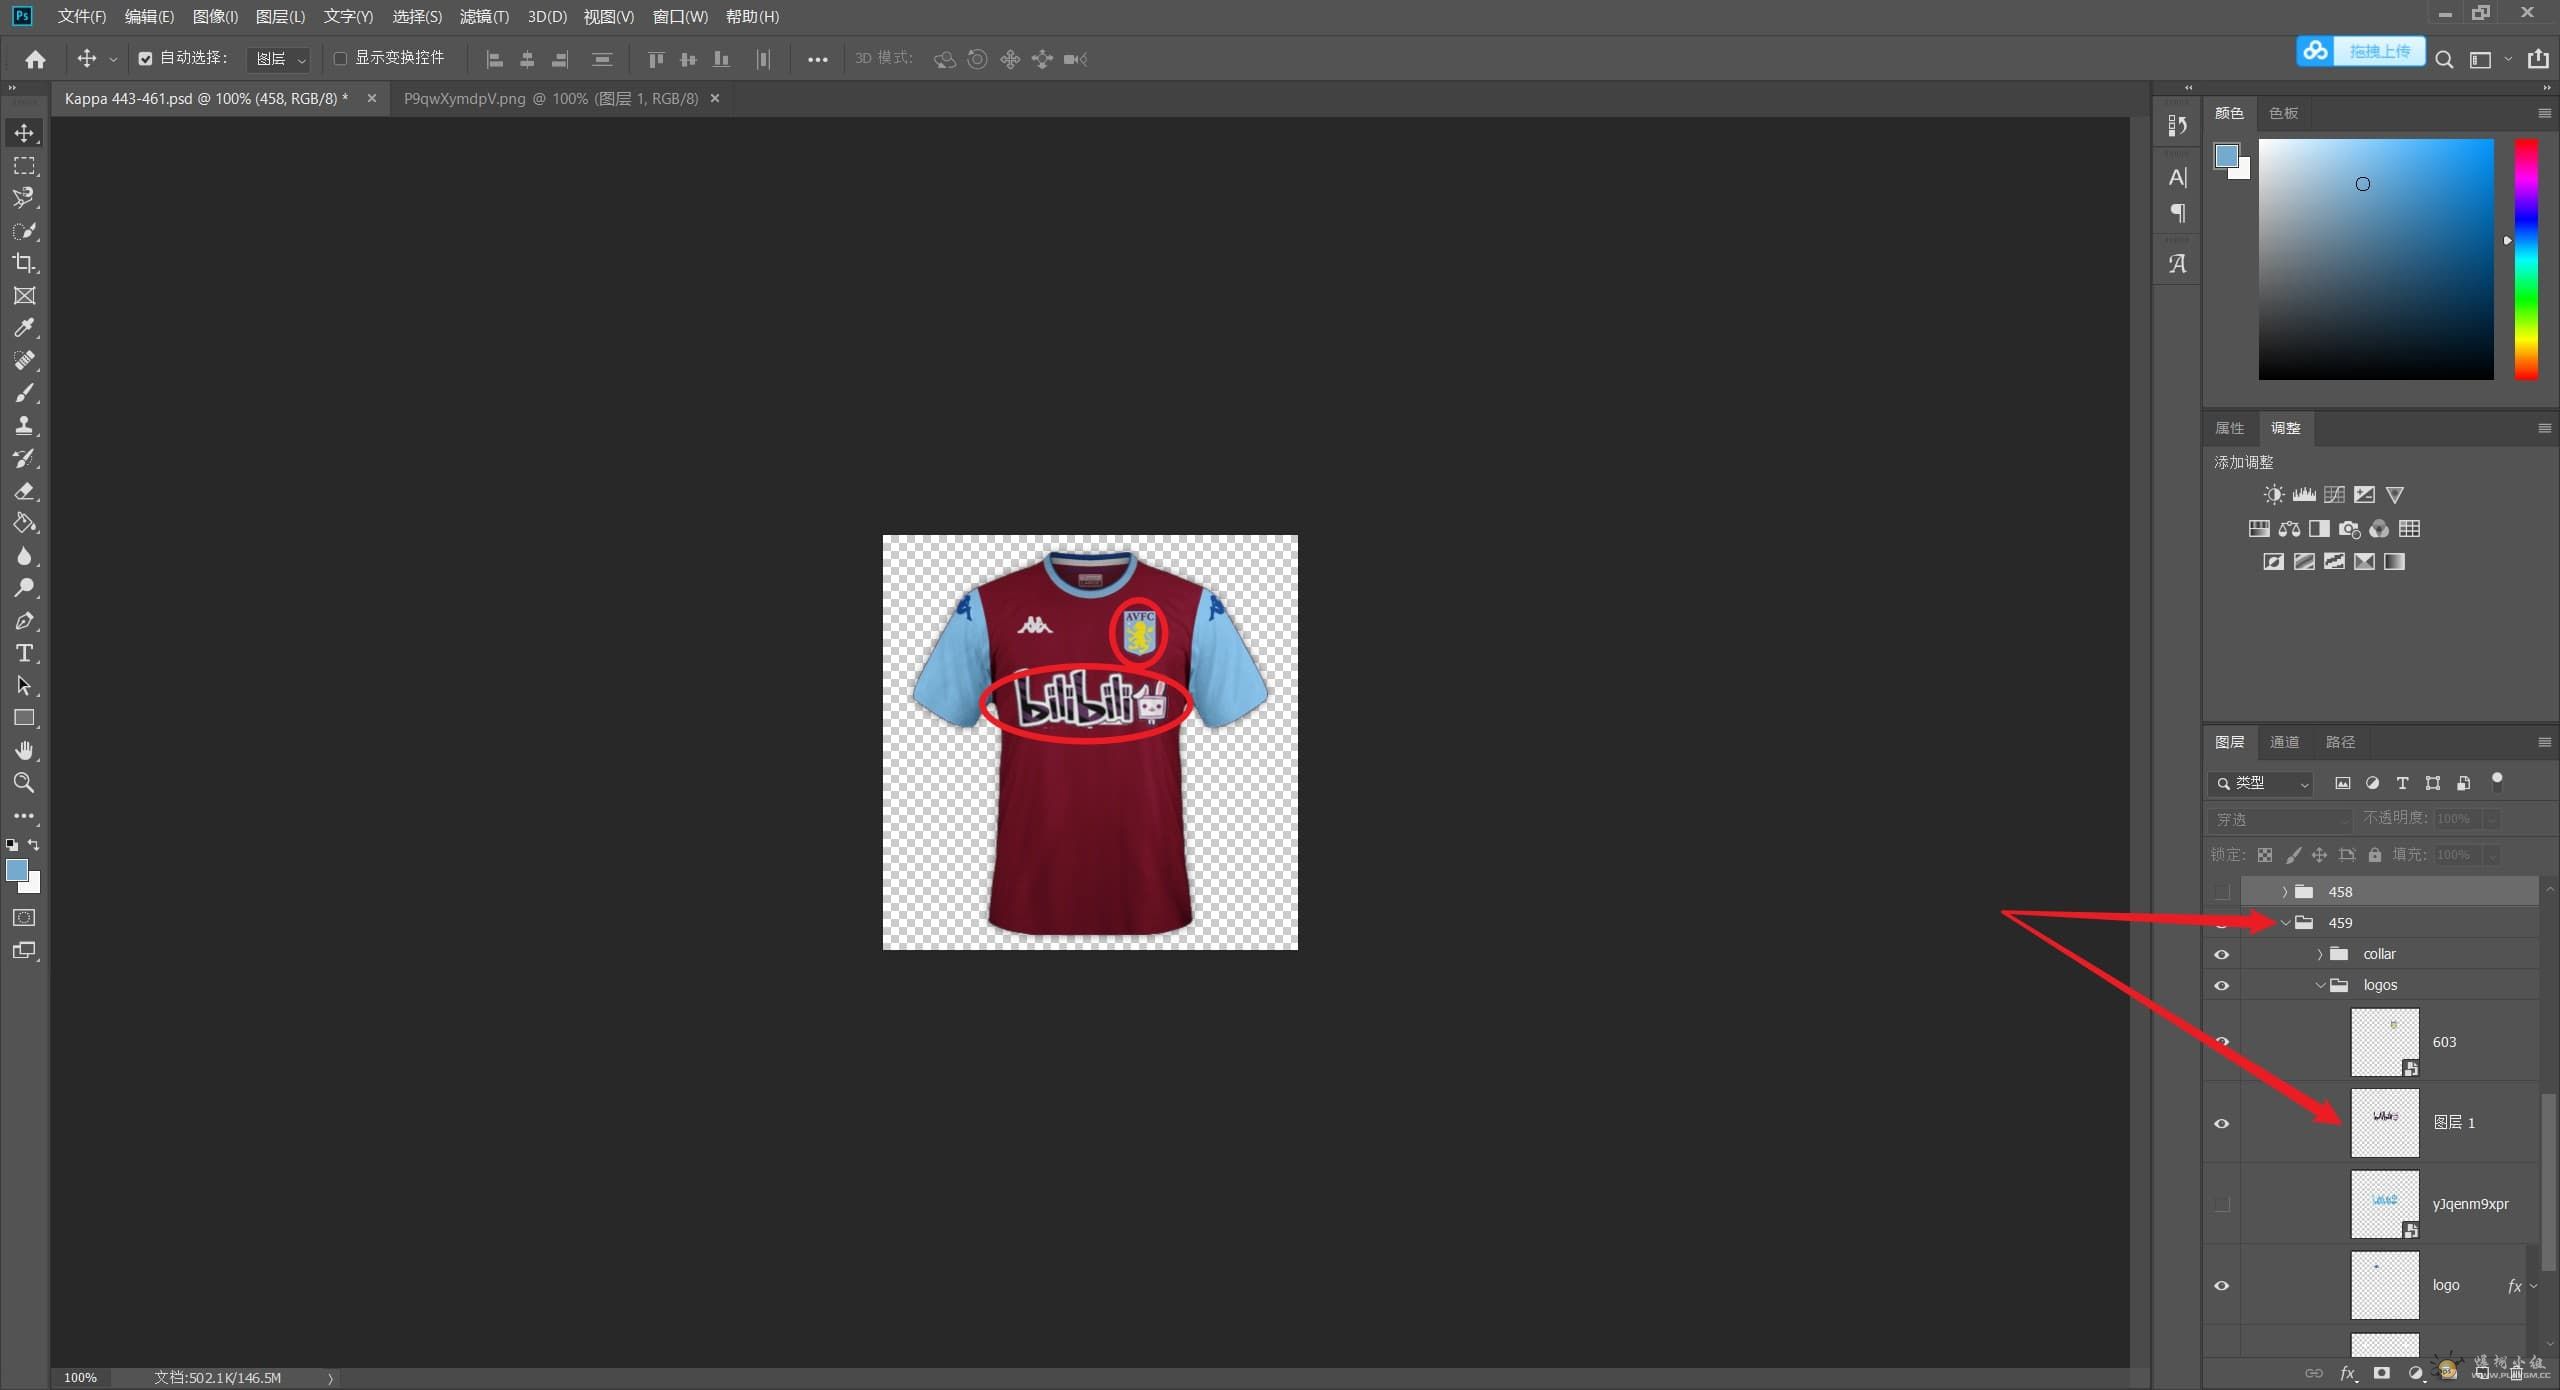Select the Brush tool

click(x=24, y=393)
